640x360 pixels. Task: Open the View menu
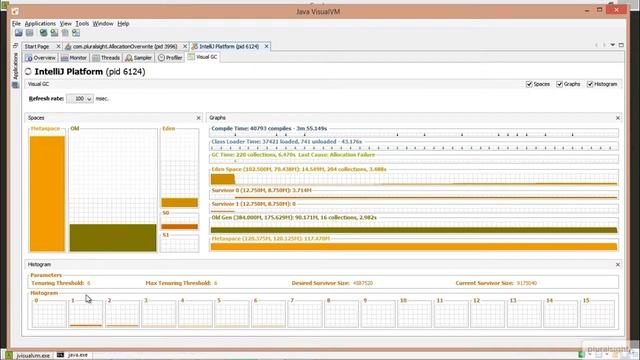[x=65, y=24]
